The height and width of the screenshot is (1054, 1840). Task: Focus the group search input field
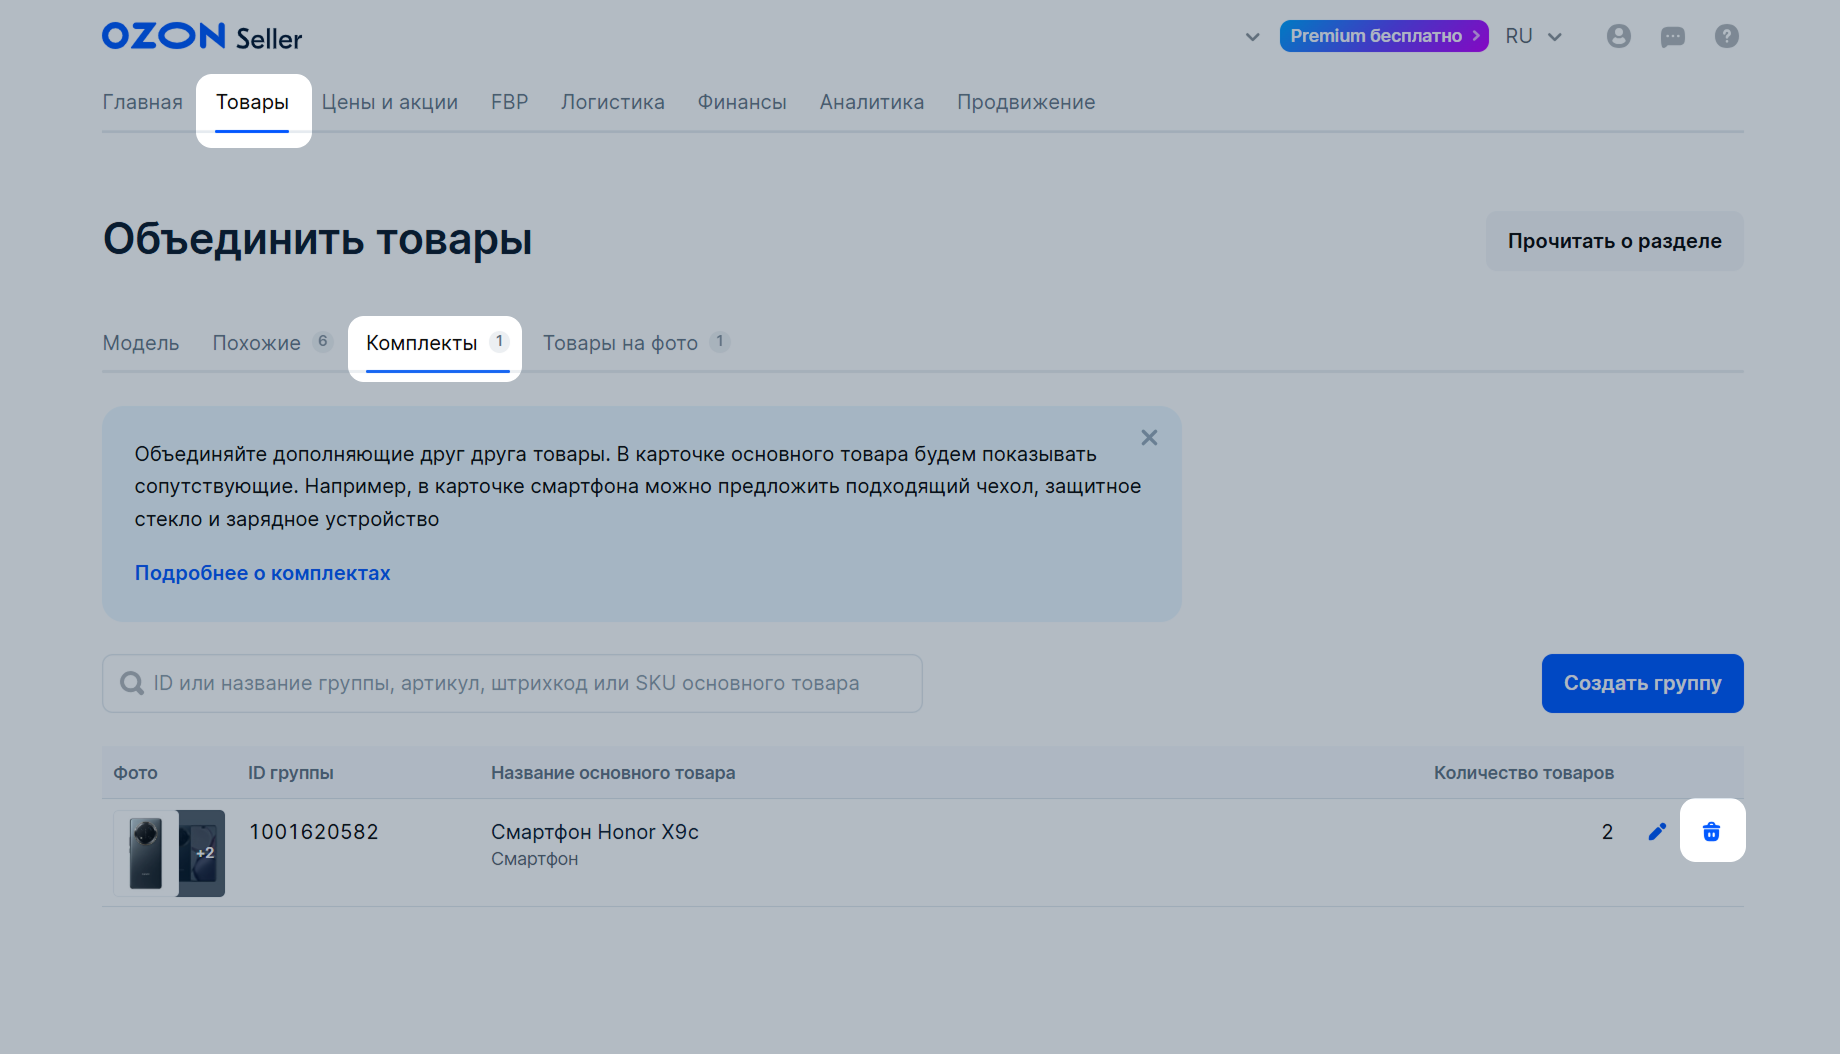click(x=512, y=683)
